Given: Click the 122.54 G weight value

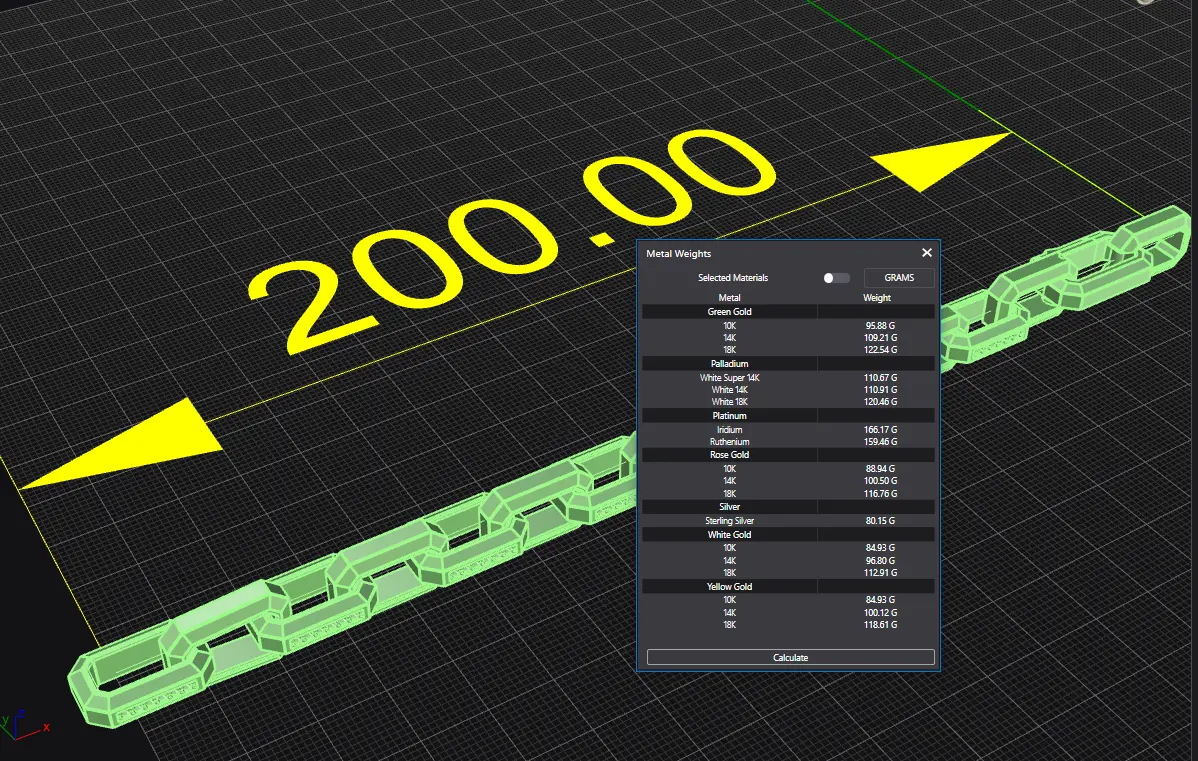Looking at the screenshot, I should [880, 350].
